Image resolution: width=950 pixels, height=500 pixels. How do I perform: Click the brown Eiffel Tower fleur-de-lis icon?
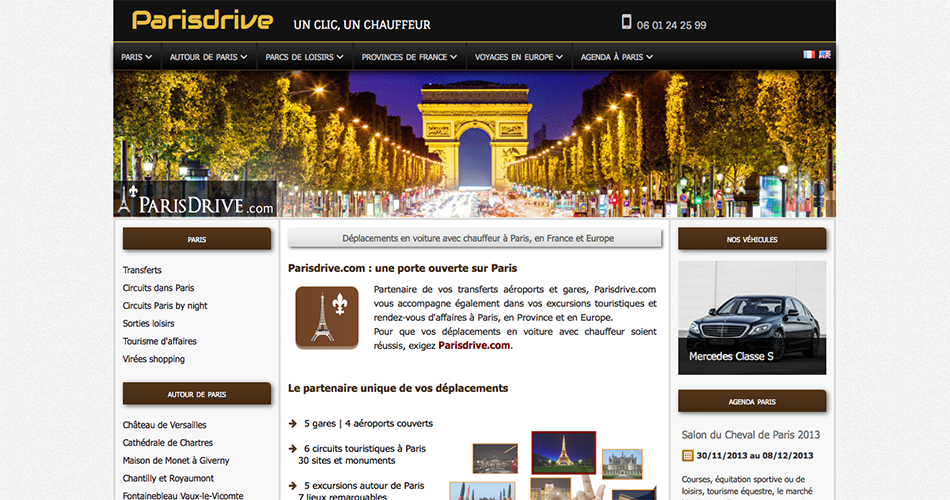327,318
